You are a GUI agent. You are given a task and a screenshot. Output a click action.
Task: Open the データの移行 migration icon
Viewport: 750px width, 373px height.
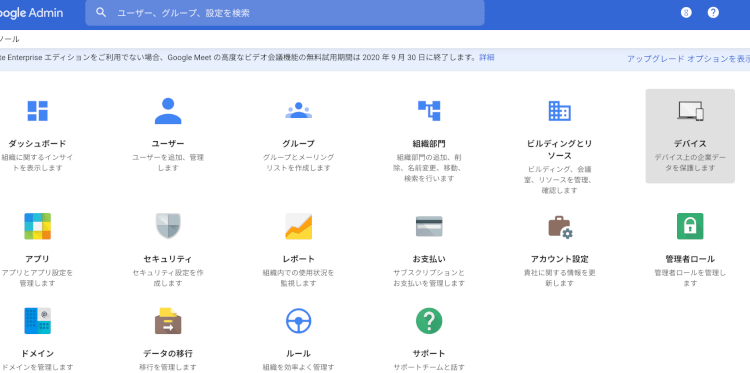(168, 320)
